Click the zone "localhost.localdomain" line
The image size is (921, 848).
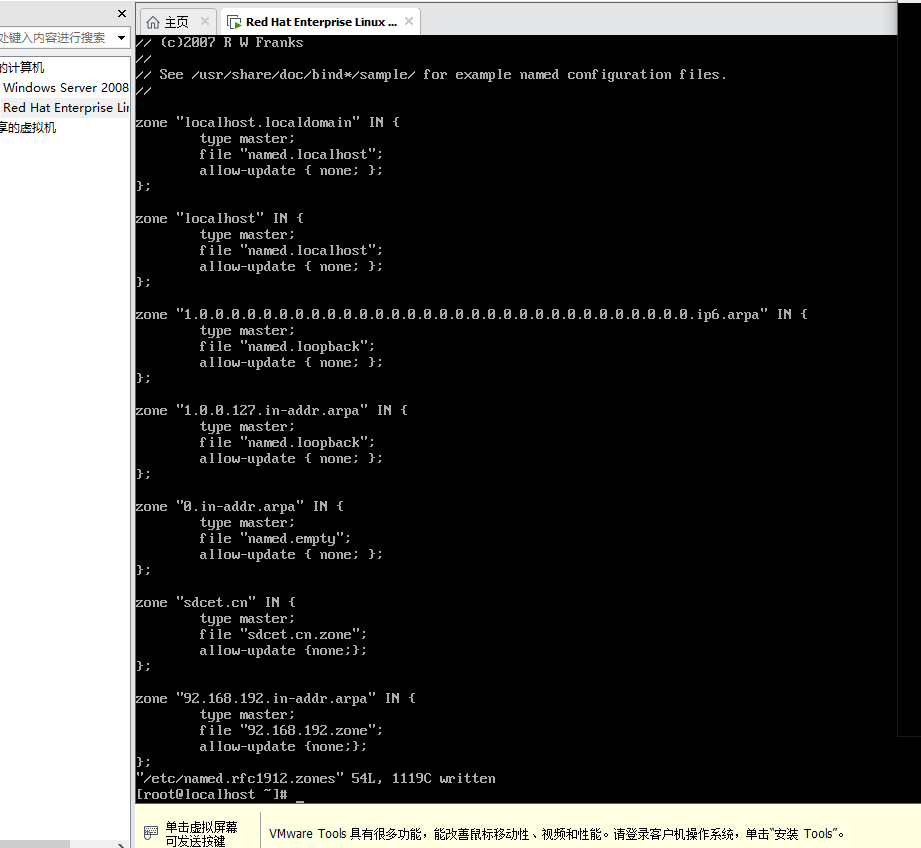coord(267,123)
